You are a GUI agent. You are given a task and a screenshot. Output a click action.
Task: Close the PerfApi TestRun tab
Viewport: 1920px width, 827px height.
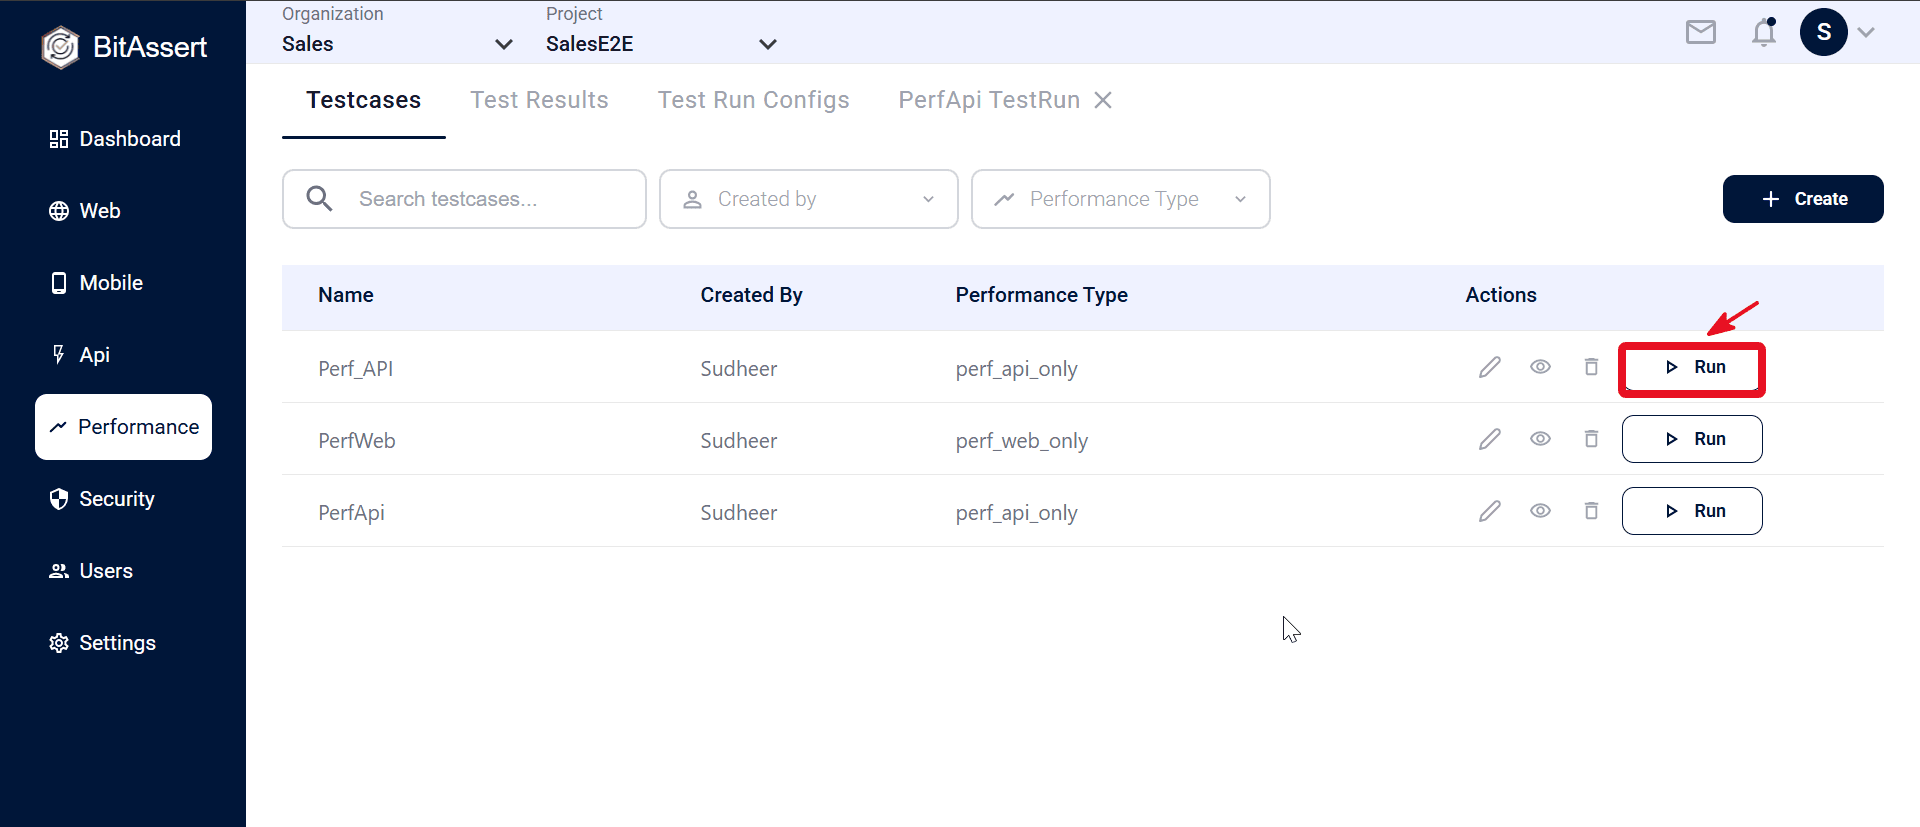(x=1103, y=100)
